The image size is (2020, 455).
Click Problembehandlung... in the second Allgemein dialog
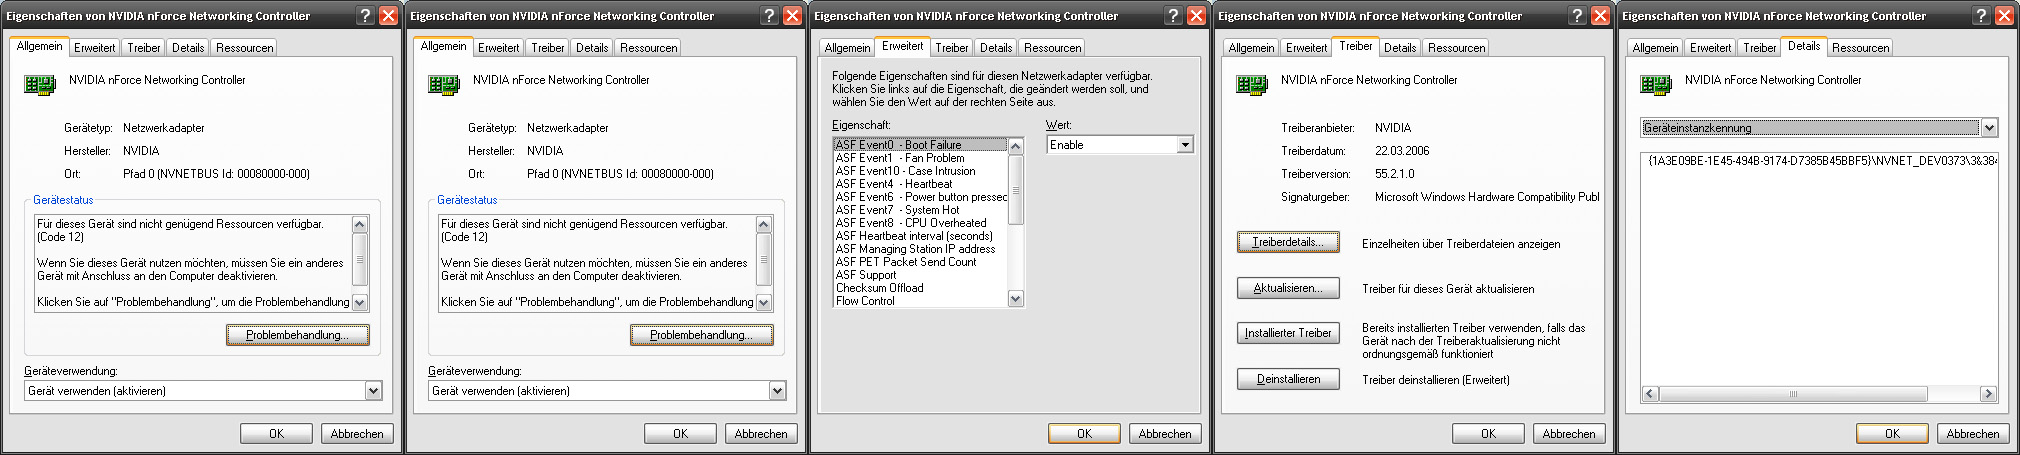point(702,335)
